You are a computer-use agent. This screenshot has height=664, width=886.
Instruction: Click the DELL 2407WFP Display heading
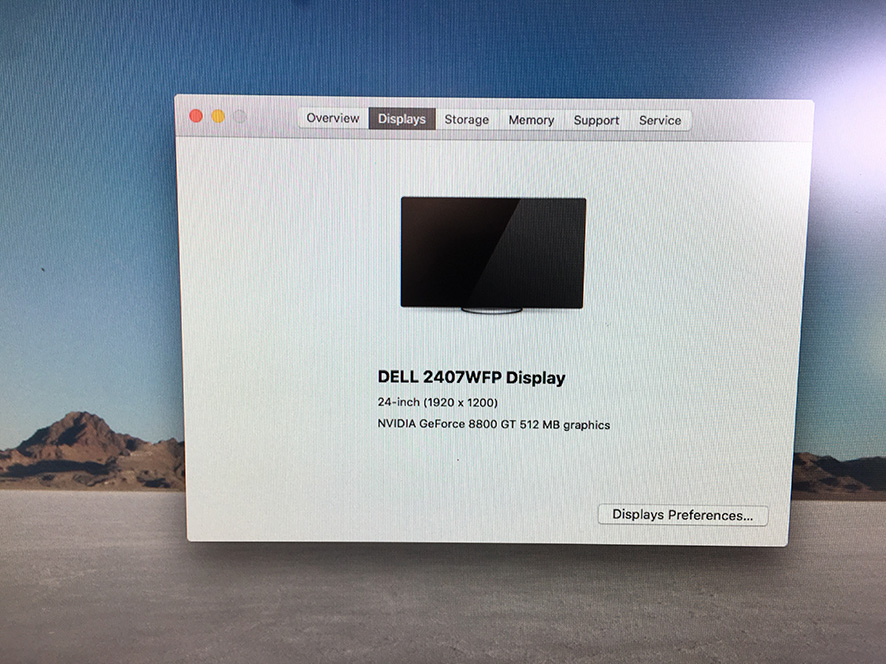(471, 378)
